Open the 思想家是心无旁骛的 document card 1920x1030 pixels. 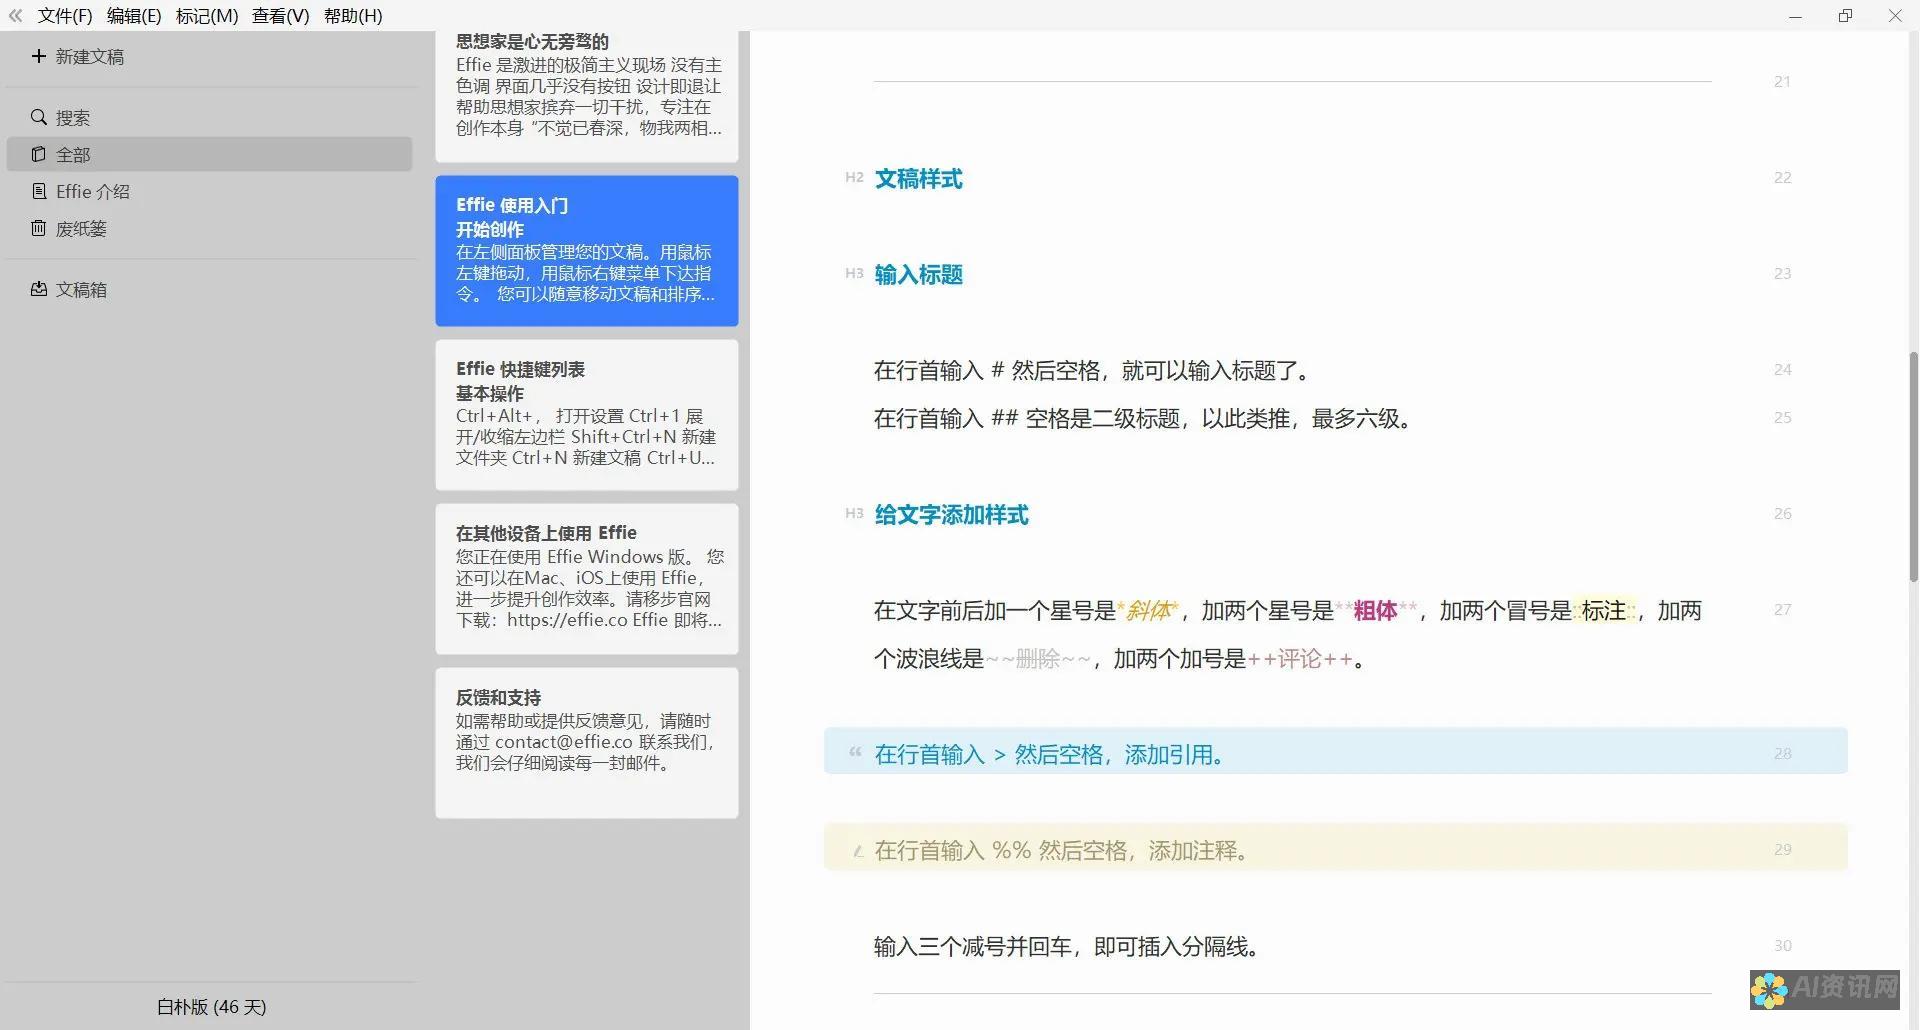click(x=587, y=96)
